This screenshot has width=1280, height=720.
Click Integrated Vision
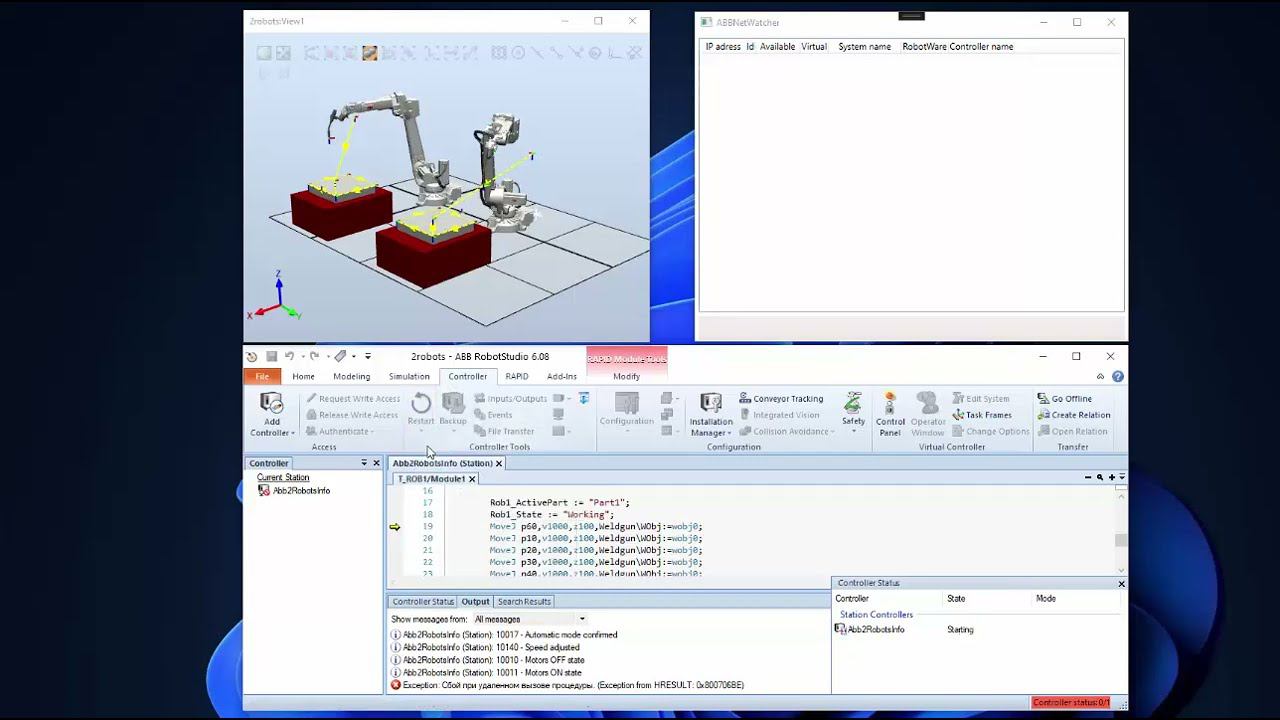(x=779, y=415)
